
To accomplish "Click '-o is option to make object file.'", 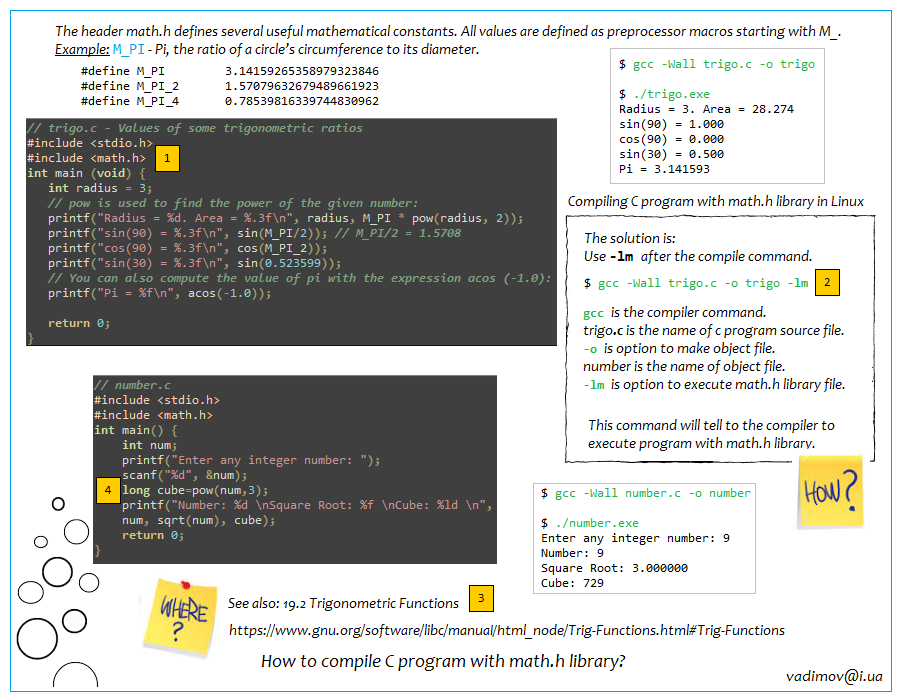I will click(679, 348).
